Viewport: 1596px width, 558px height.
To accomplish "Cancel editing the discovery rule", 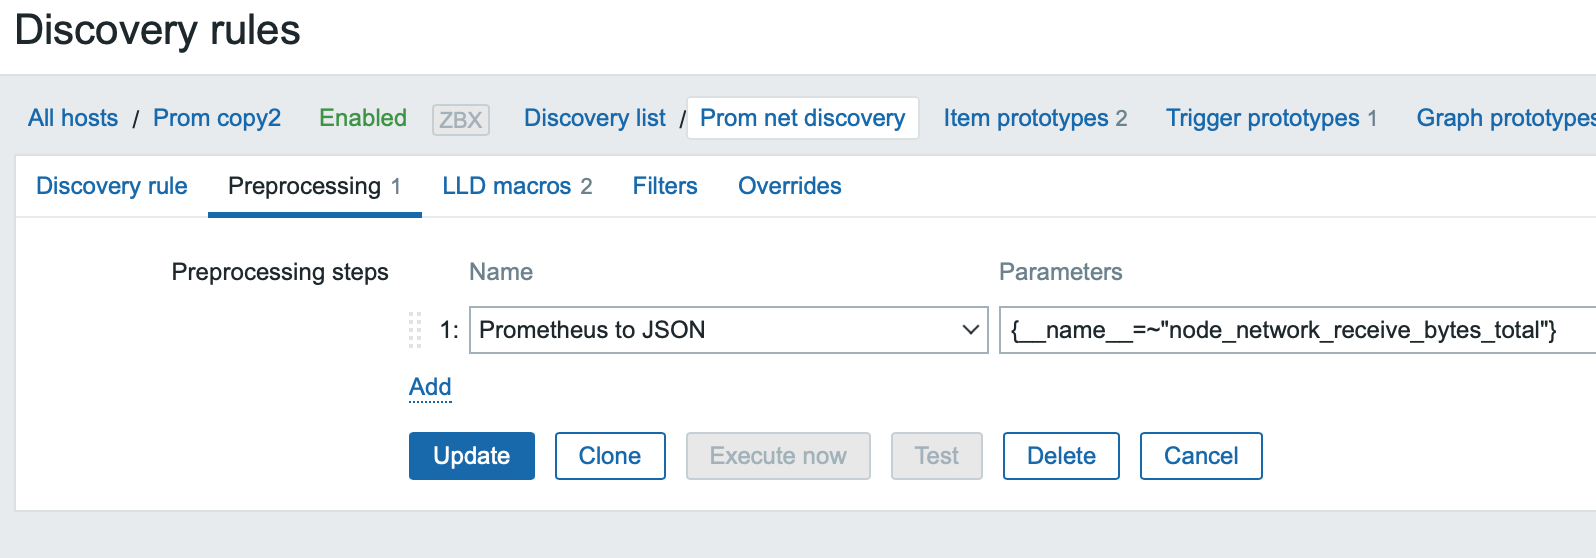I will (1200, 456).
